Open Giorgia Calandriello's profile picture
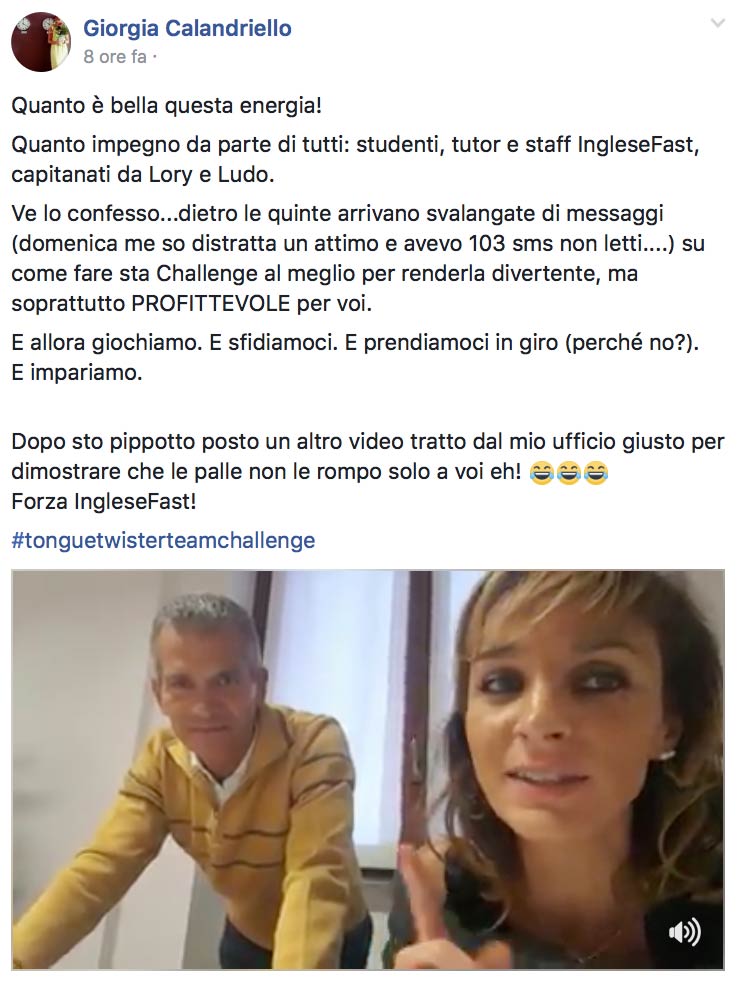Image resolution: width=737 pixels, height=984 pixels. (x=41, y=42)
